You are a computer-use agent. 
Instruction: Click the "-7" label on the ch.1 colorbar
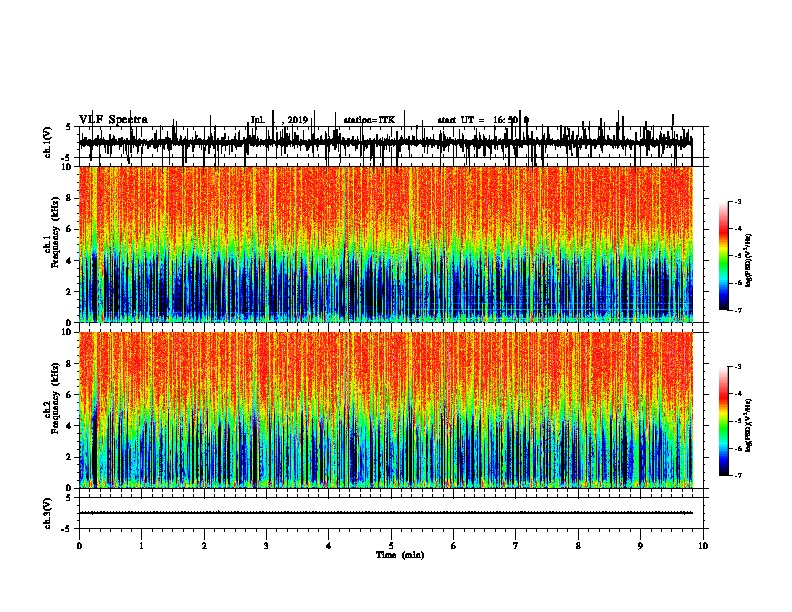pyautogui.click(x=737, y=310)
